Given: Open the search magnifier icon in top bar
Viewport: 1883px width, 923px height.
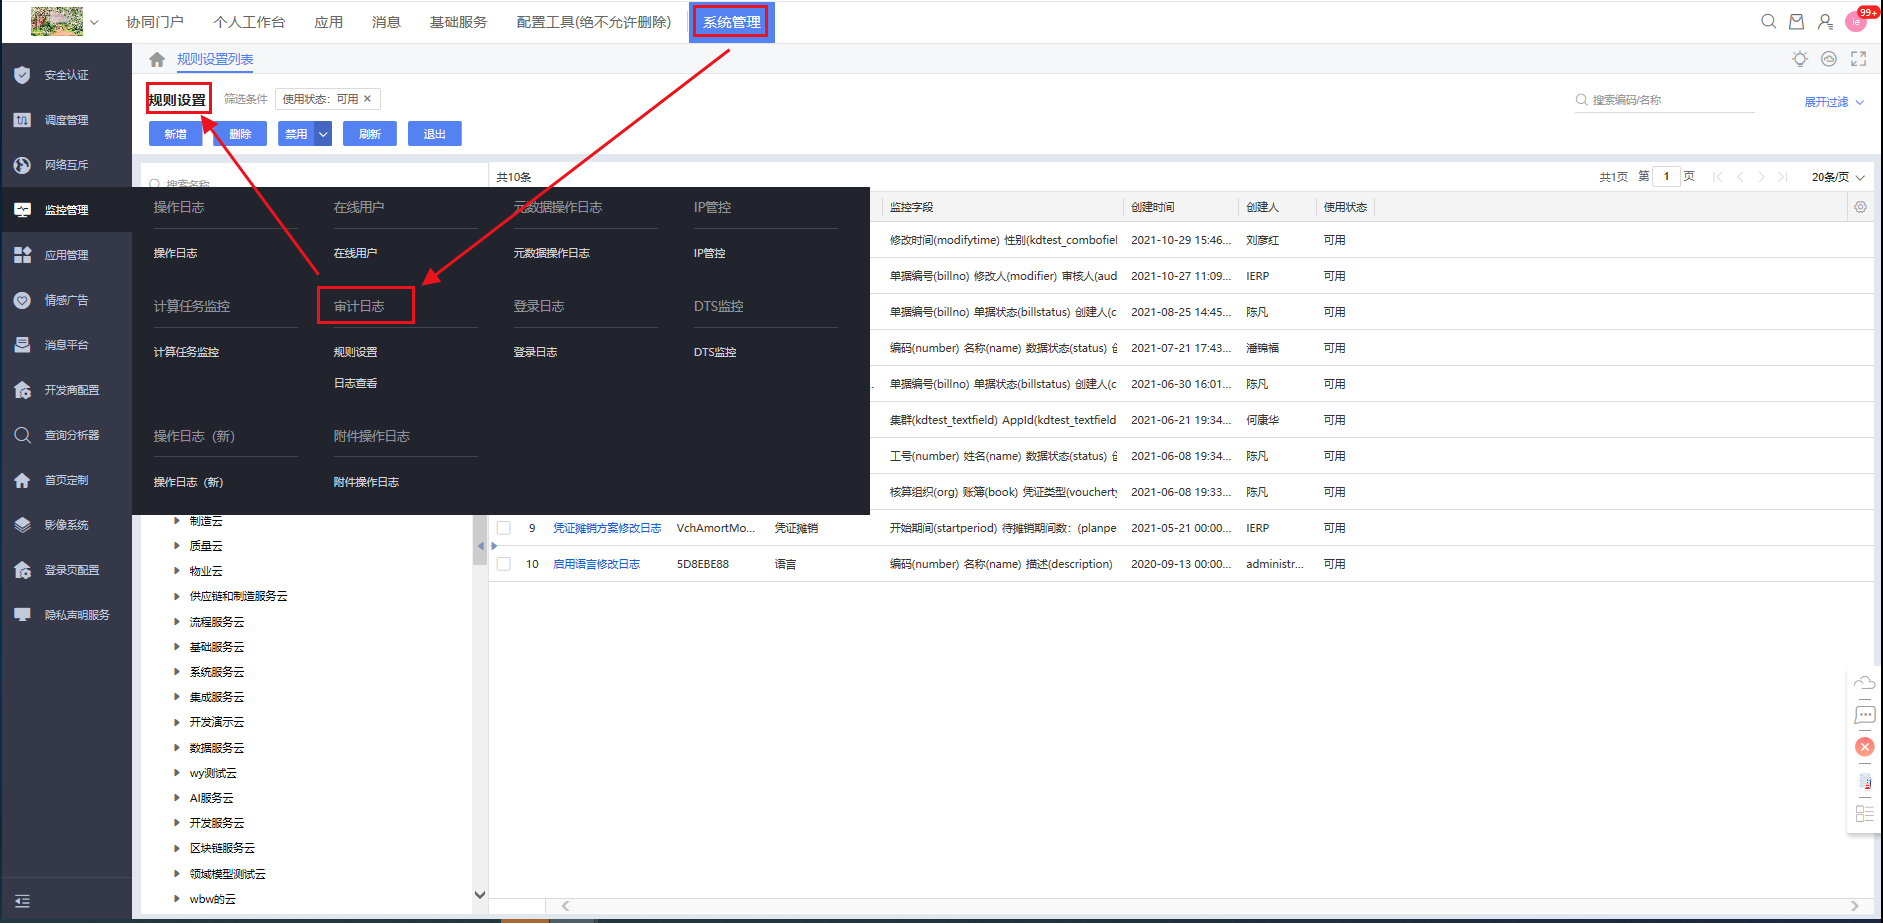Looking at the screenshot, I should 1768,22.
